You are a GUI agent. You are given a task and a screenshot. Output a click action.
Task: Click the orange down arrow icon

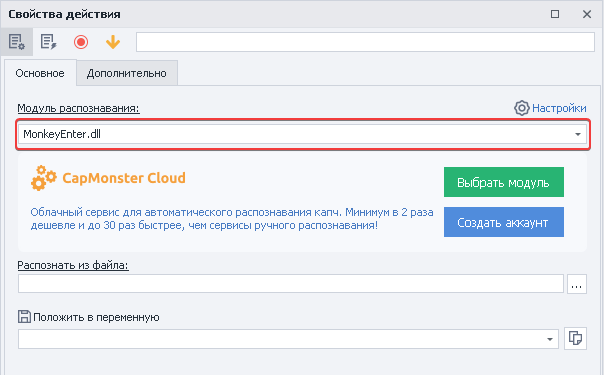click(x=113, y=42)
